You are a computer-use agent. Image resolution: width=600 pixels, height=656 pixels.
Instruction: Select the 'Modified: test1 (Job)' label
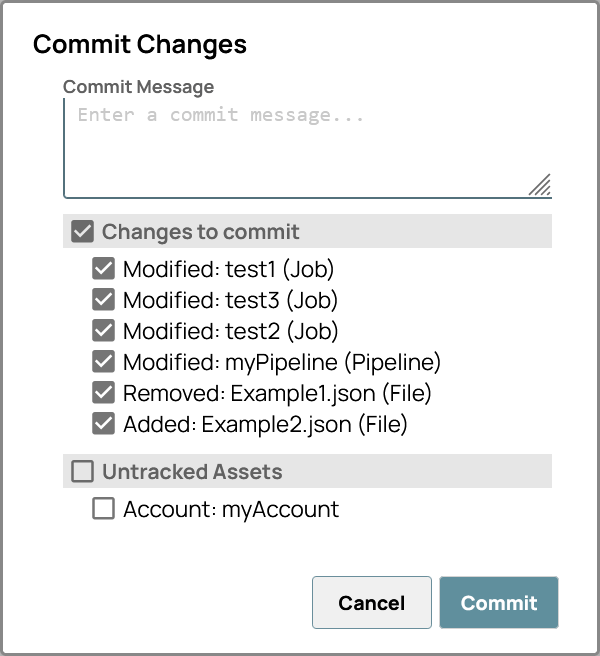point(228,269)
